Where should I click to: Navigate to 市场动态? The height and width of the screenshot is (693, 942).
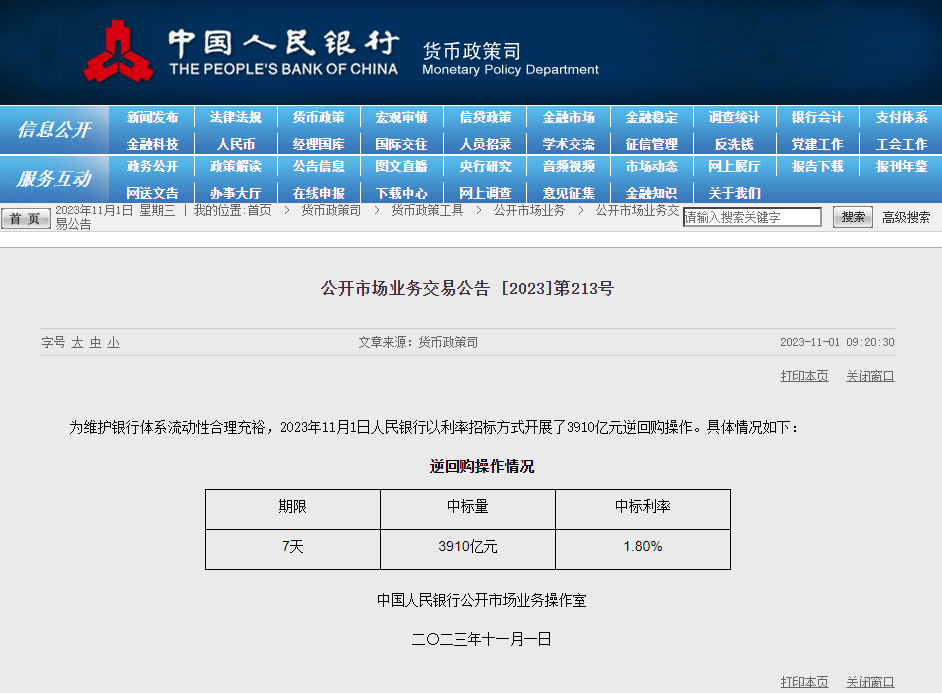651,166
